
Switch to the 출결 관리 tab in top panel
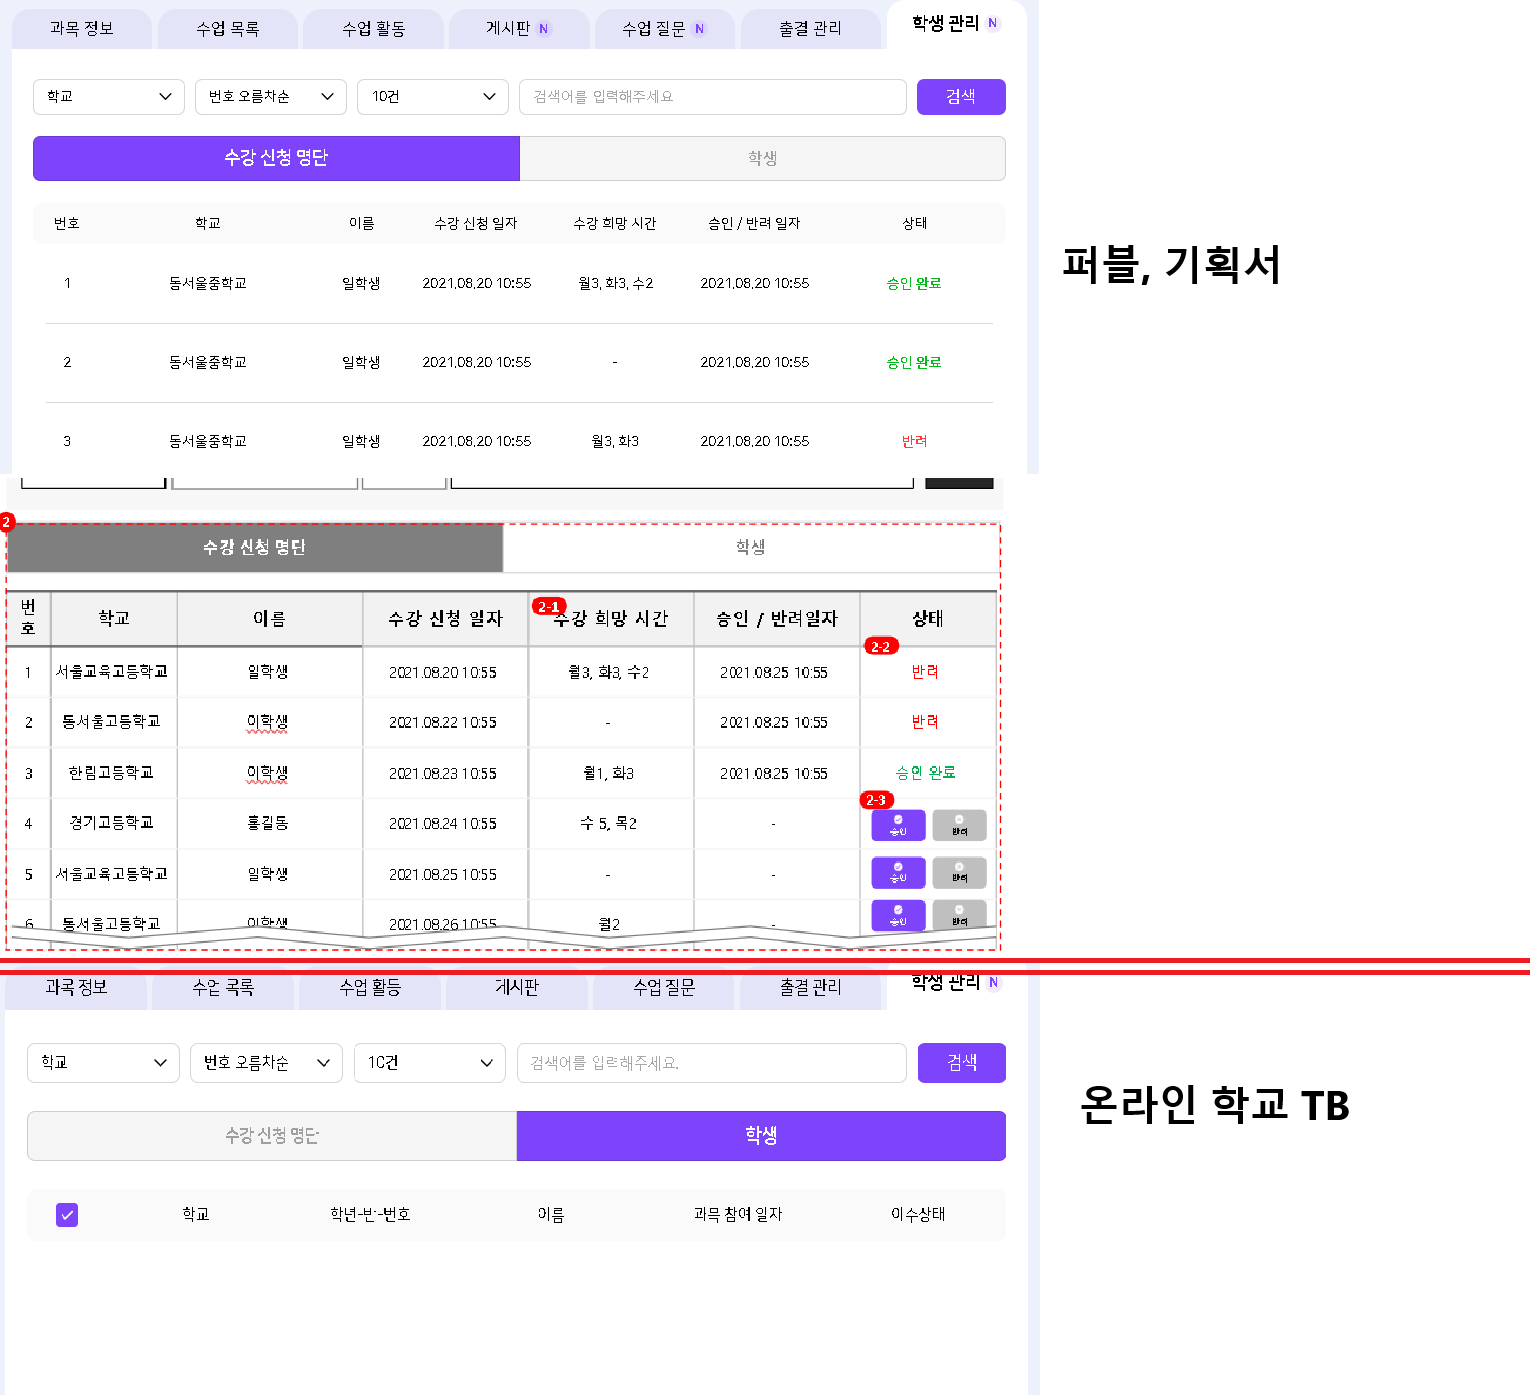(x=810, y=29)
